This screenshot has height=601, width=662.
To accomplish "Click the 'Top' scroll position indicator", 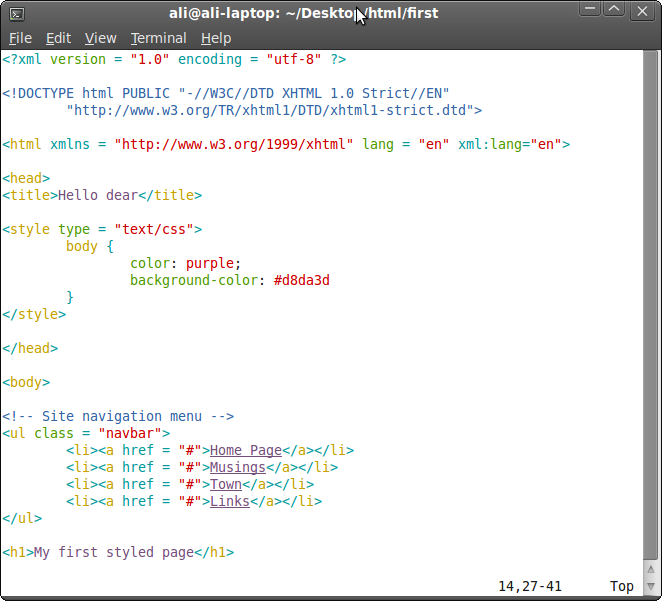I will (621, 587).
